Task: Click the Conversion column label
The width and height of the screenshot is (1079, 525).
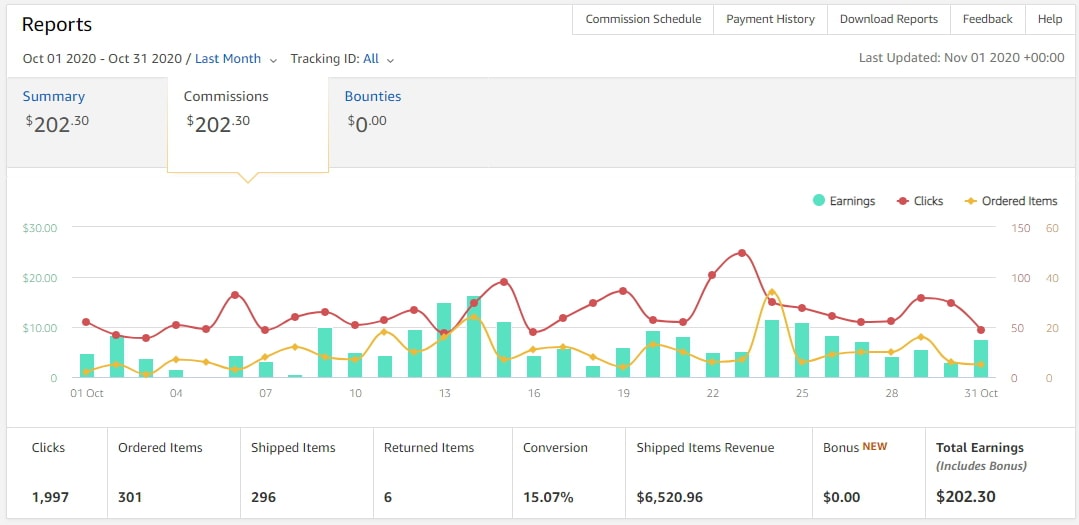Action: point(555,448)
